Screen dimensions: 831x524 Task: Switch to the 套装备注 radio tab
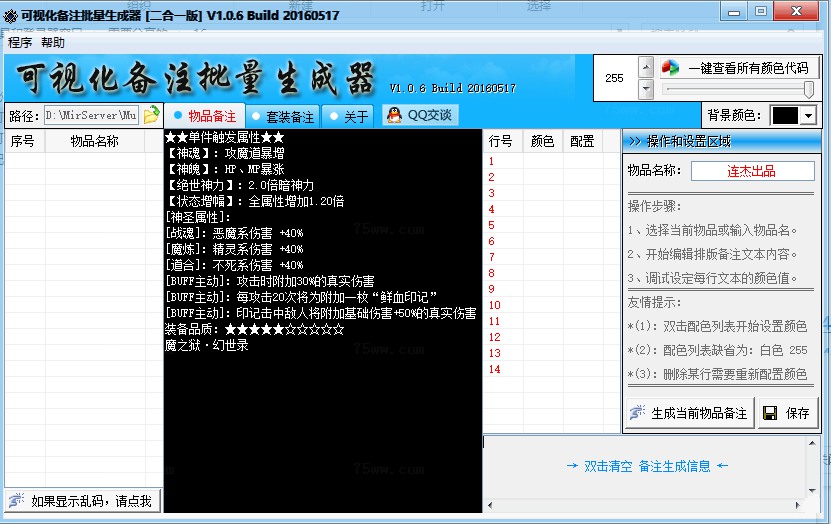click(256, 116)
